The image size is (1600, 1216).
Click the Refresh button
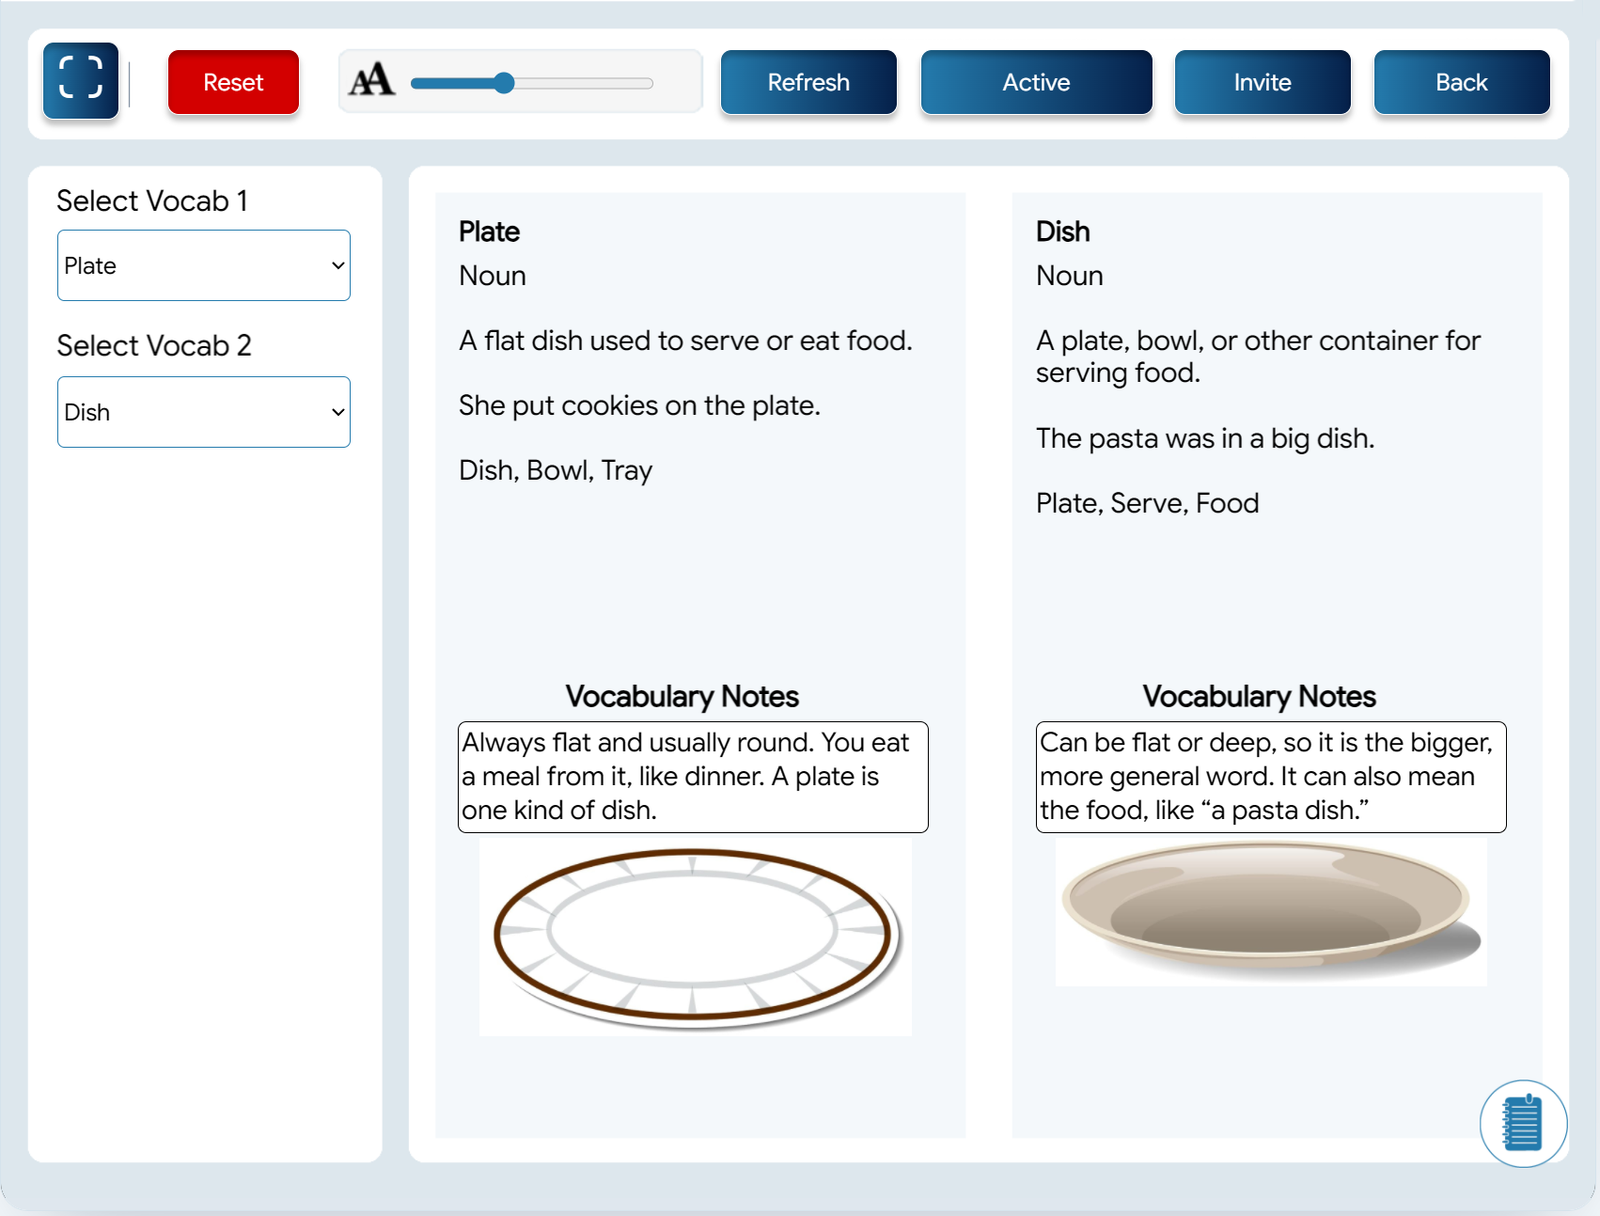tap(808, 82)
